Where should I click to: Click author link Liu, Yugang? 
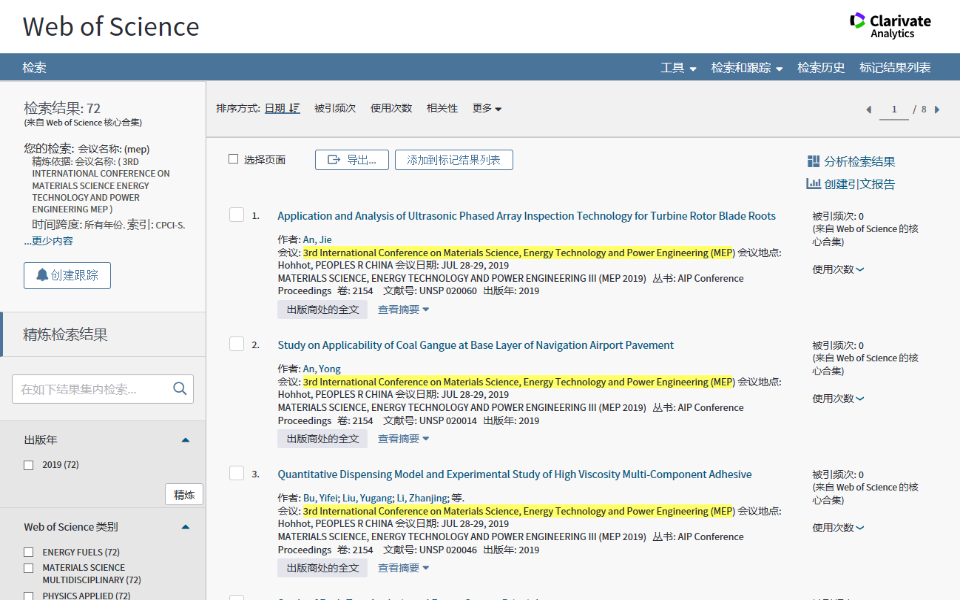tap(368, 498)
